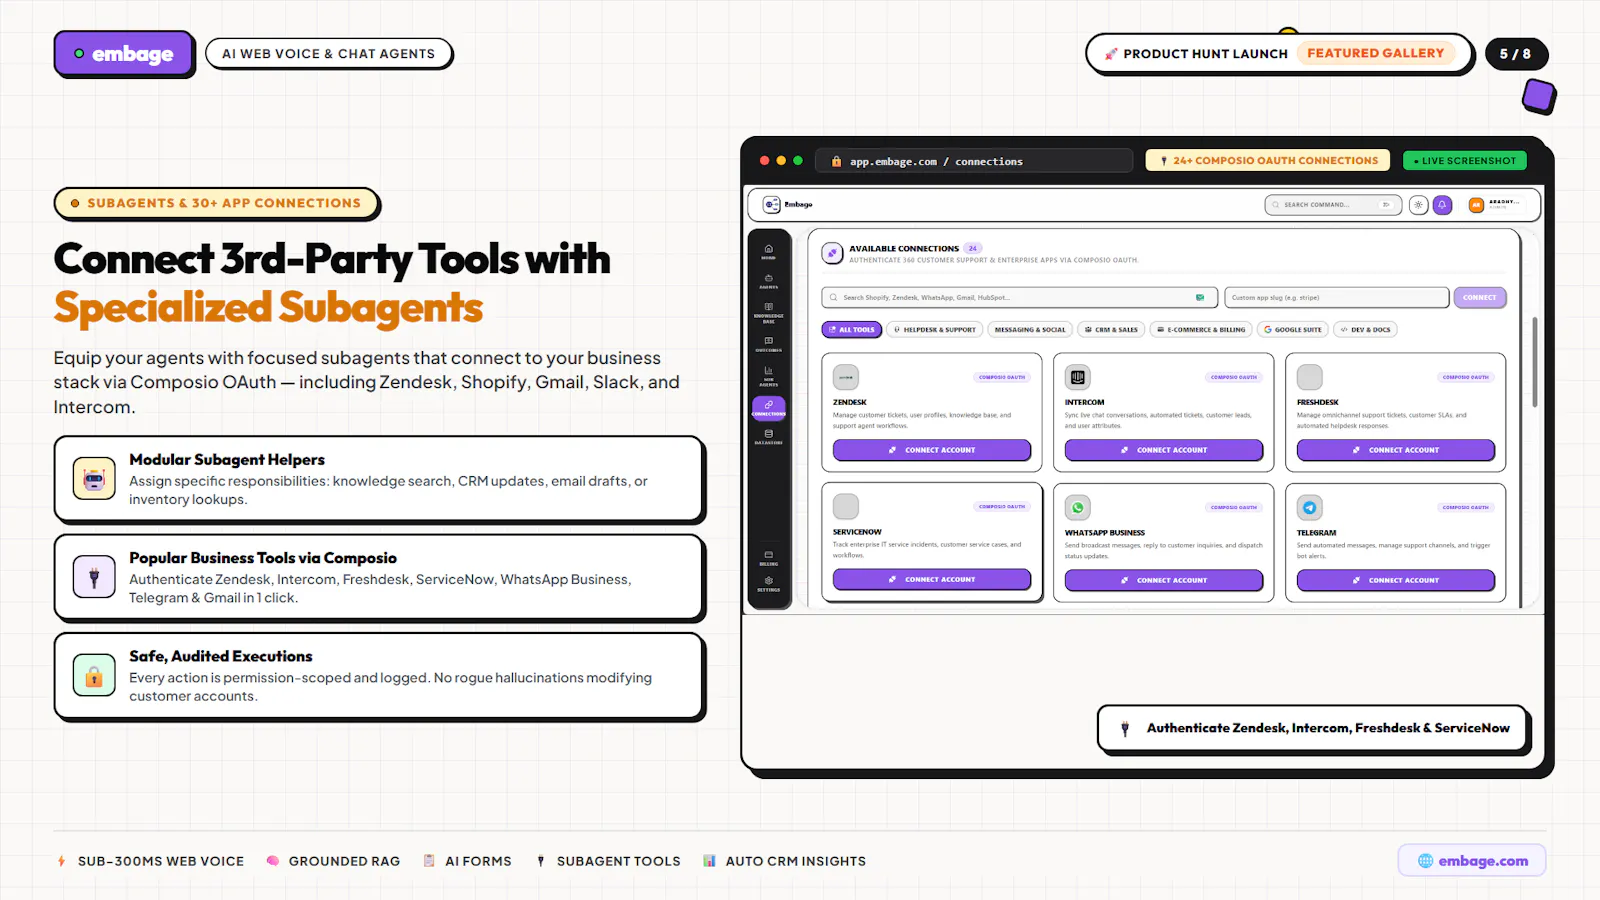Toggle the light/dark theme sun icon
This screenshot has height=900, width=1600.
(x=1418, y=205)
